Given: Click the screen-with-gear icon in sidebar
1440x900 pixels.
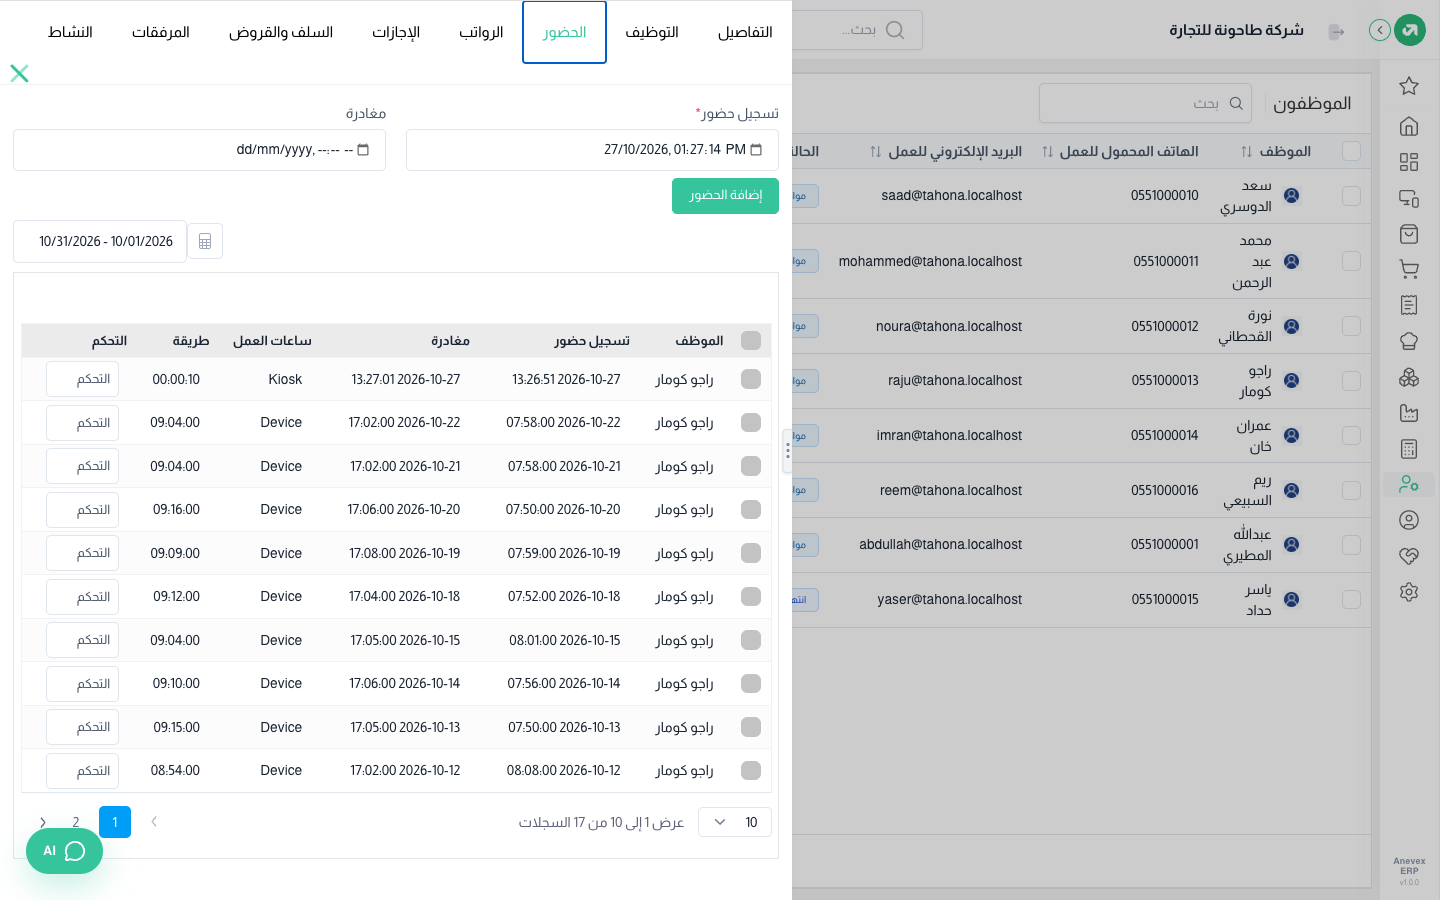Looking at the screenshot, I should 1409,198.
